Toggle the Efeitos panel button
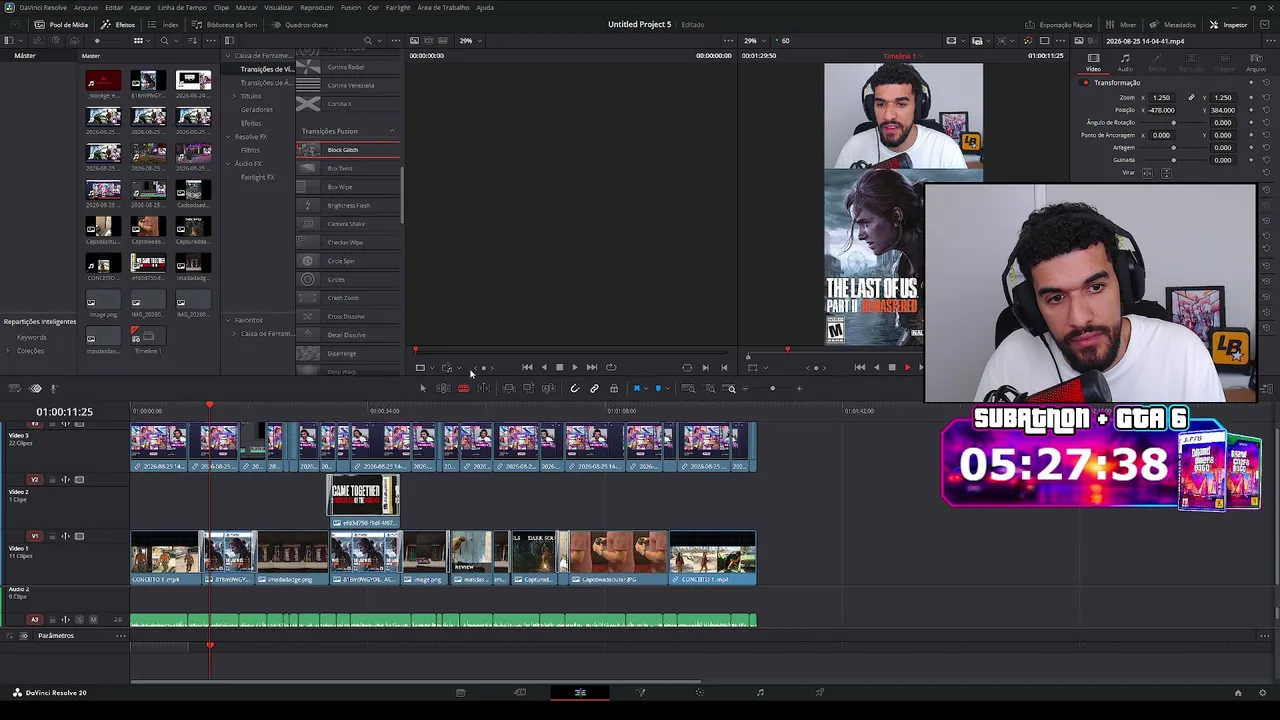This screenshot has height=720, width=1280. click(119, 24)
